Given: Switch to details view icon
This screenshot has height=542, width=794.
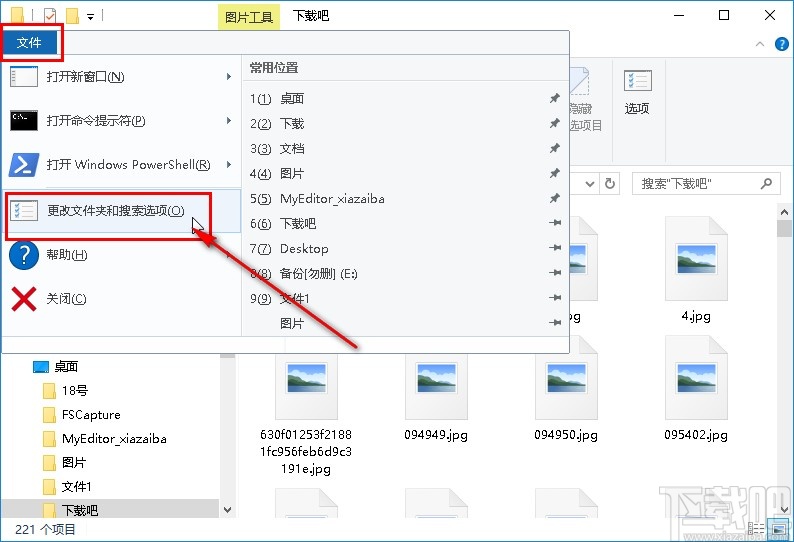Looking at the screenshot, I should point(756,529).
